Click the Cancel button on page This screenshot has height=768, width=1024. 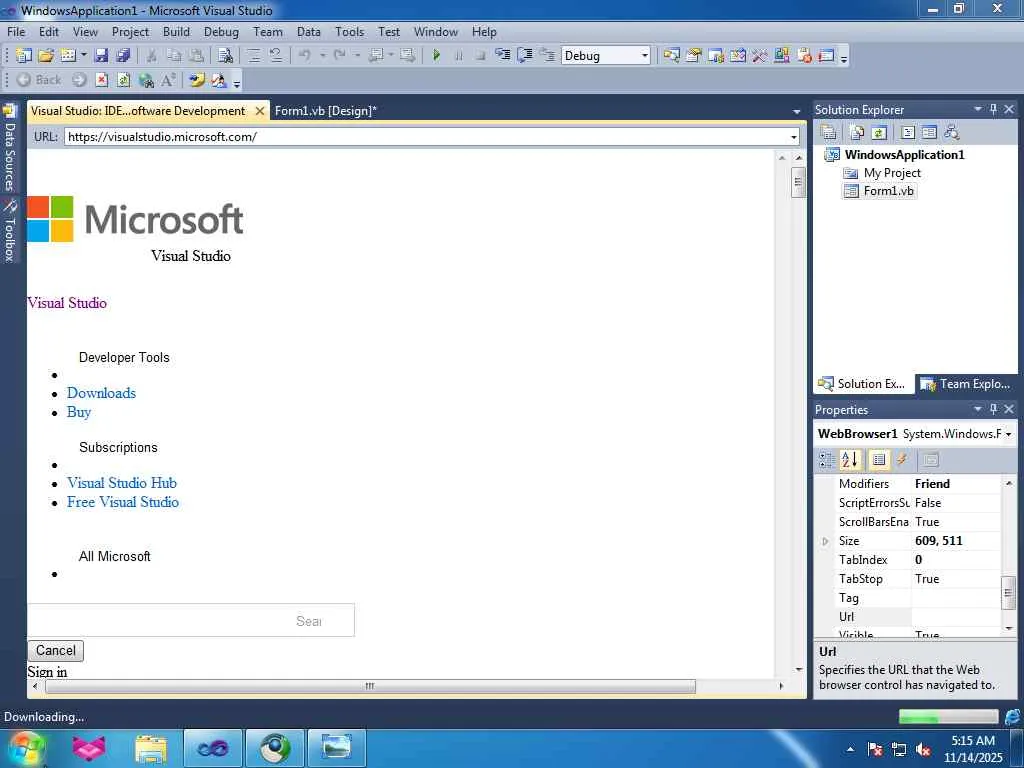56,650
